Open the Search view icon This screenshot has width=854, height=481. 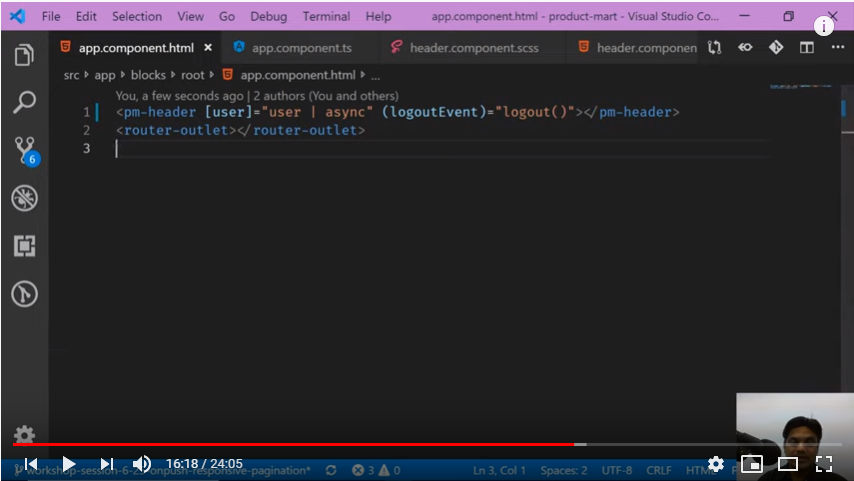click(x=24, y=102)
